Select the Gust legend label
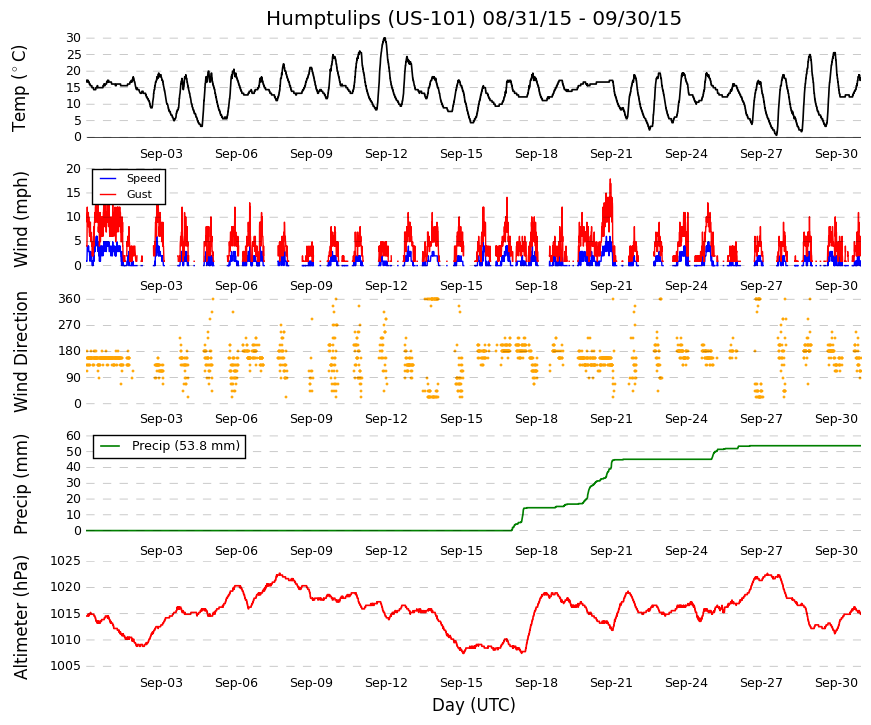 [139, 194]
